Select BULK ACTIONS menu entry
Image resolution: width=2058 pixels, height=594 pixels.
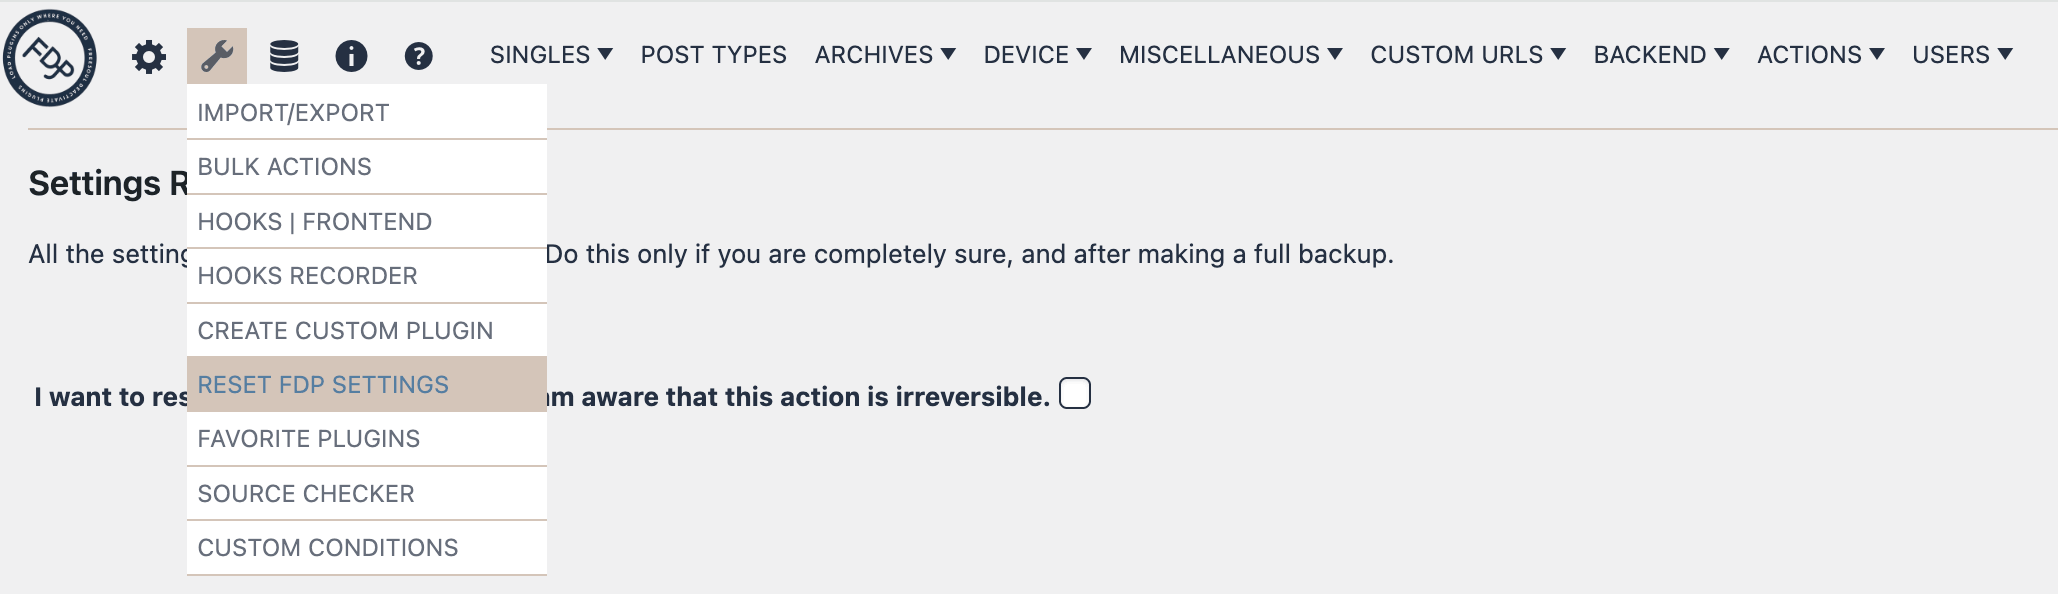tap(285, 166)
